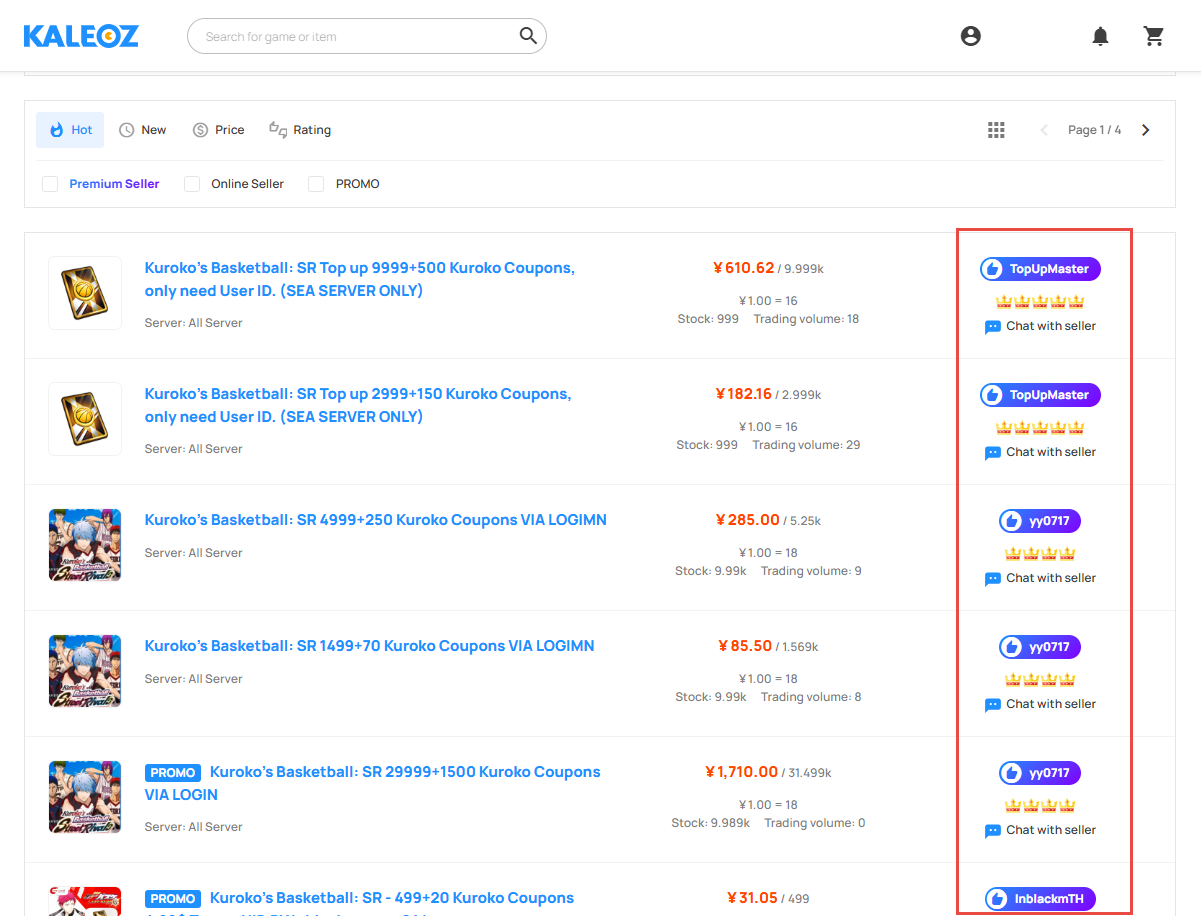
Task: Click PROMO badge on 29999+1500 listing
Action: pos(173,773)
